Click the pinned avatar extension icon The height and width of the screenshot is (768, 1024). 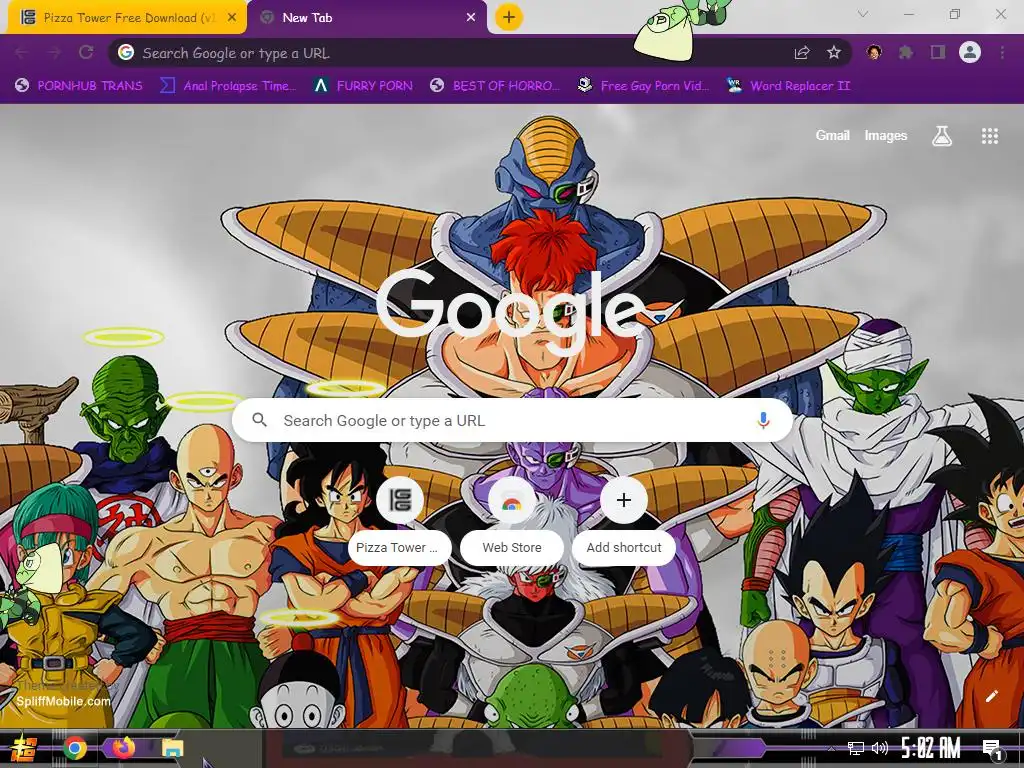[874, 52]
